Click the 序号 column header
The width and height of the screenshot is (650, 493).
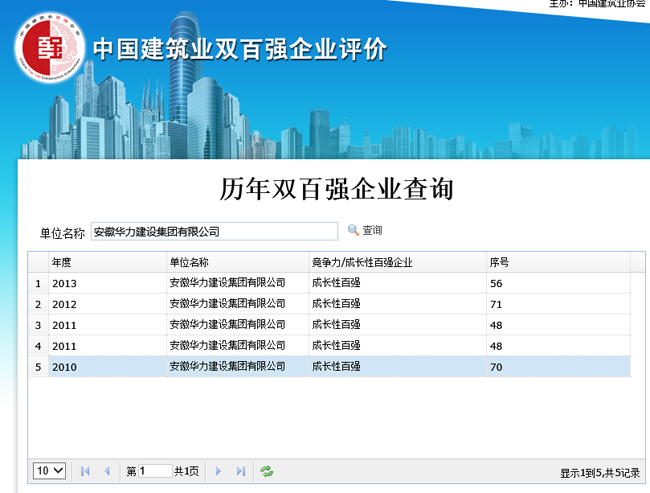click(557, 262)
